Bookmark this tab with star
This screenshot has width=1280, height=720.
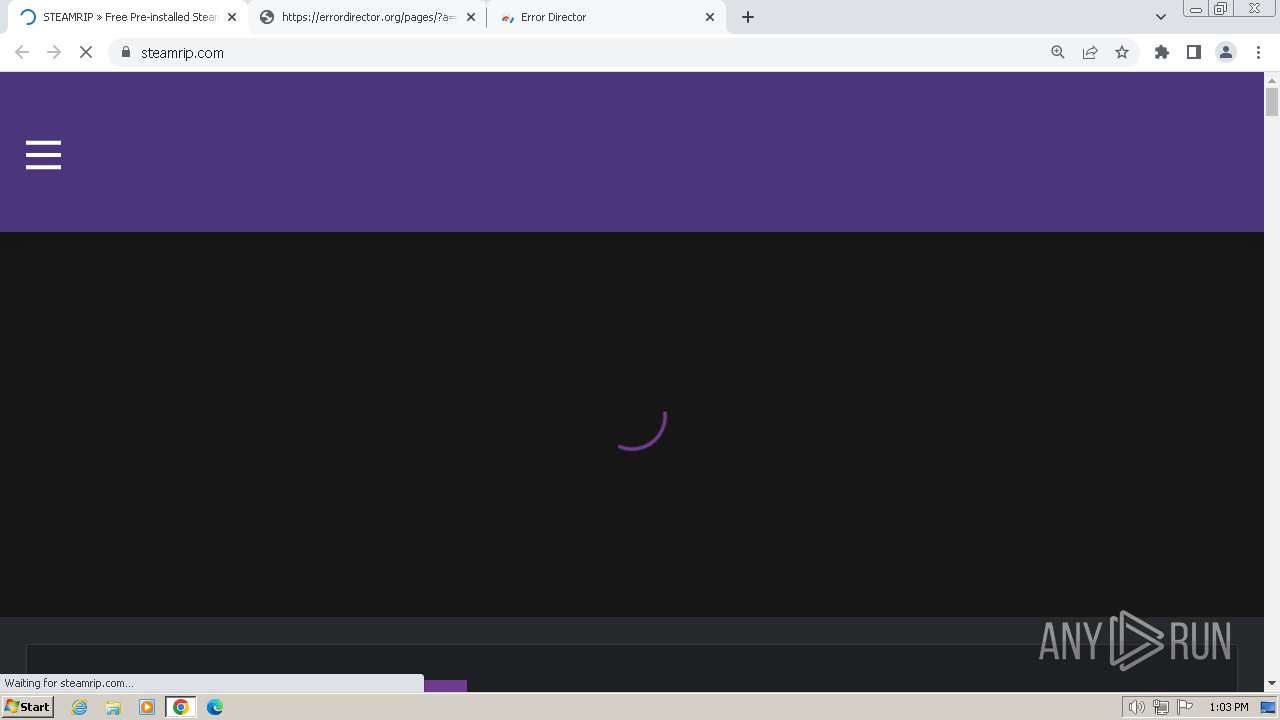point(1122,52)
